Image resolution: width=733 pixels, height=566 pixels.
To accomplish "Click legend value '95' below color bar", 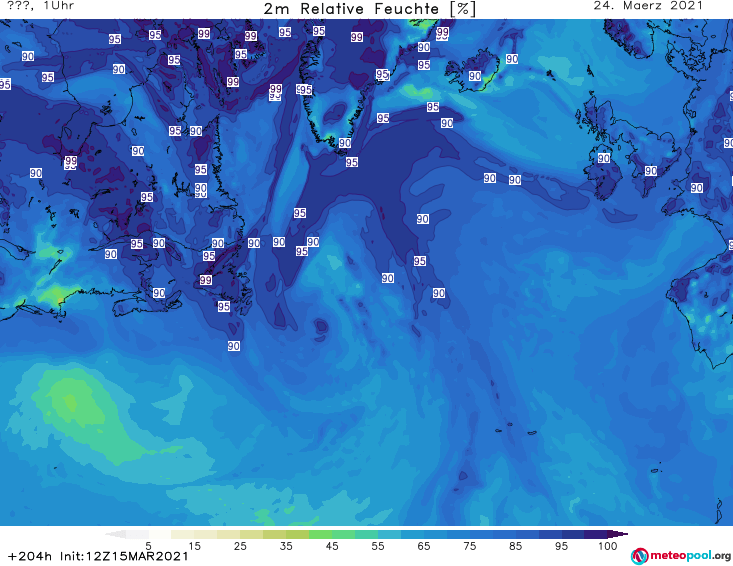I will [561, 546].
